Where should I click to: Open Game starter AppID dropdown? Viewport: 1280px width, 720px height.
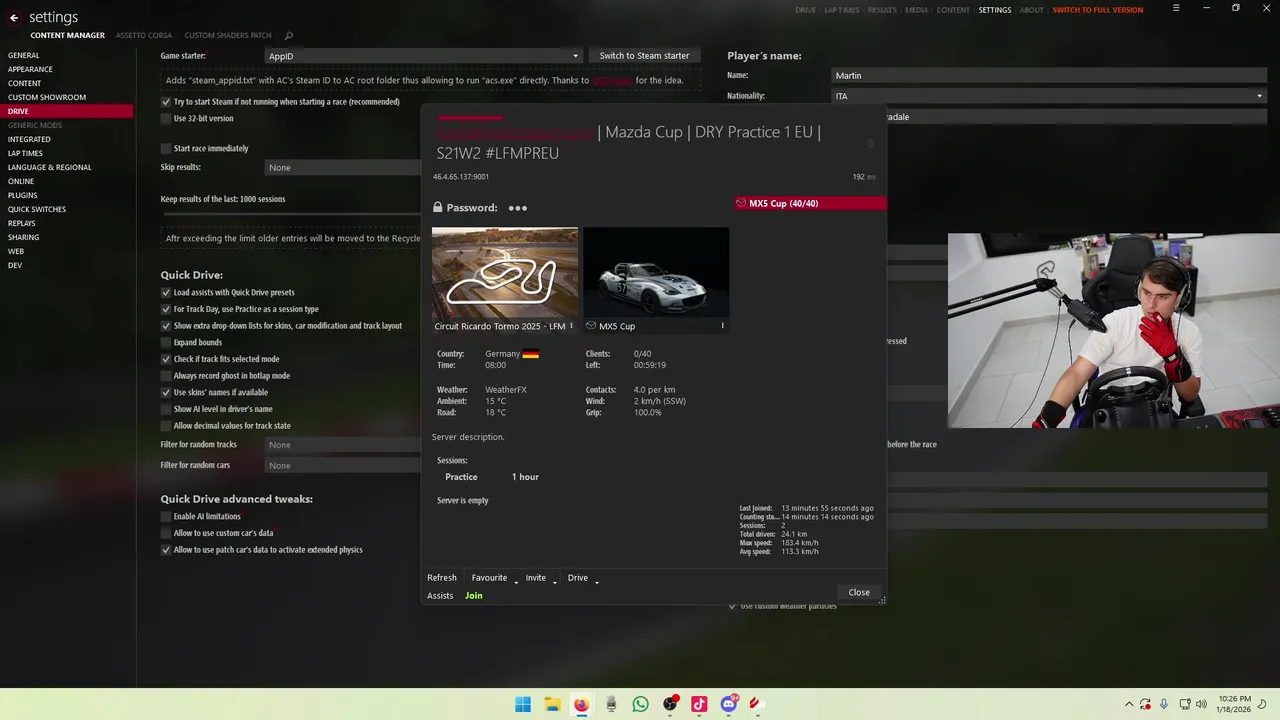pyautogui.click(x=423, y=56)
